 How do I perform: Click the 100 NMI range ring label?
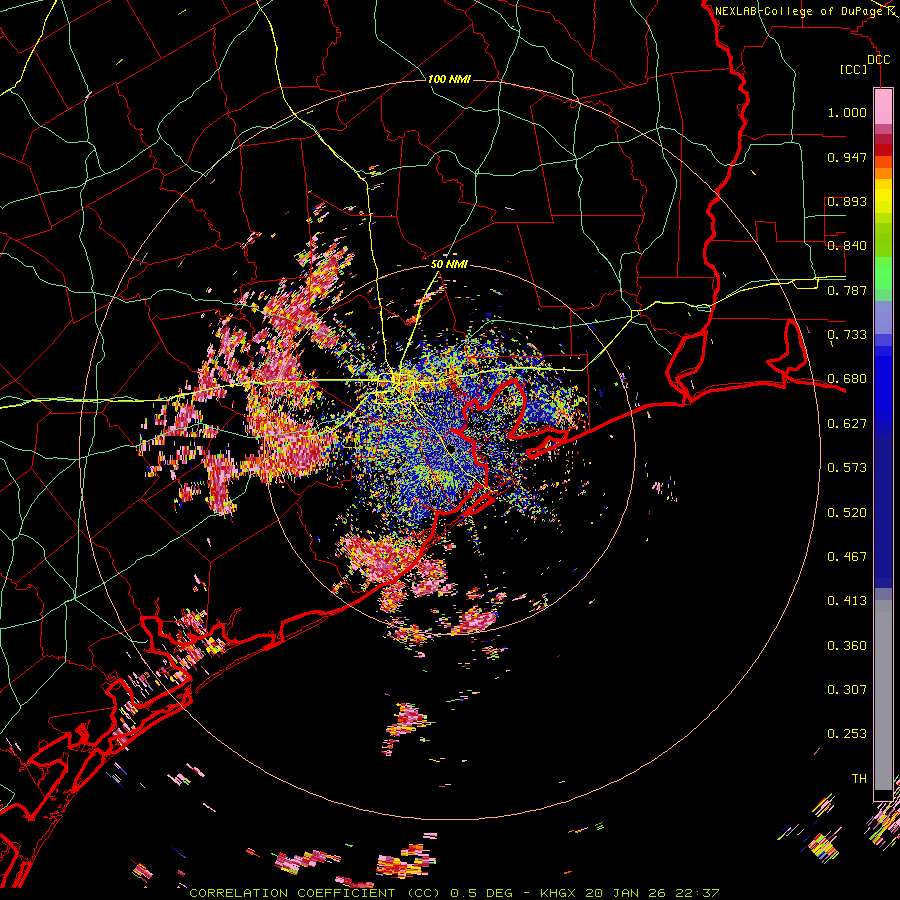pos(449,79)
